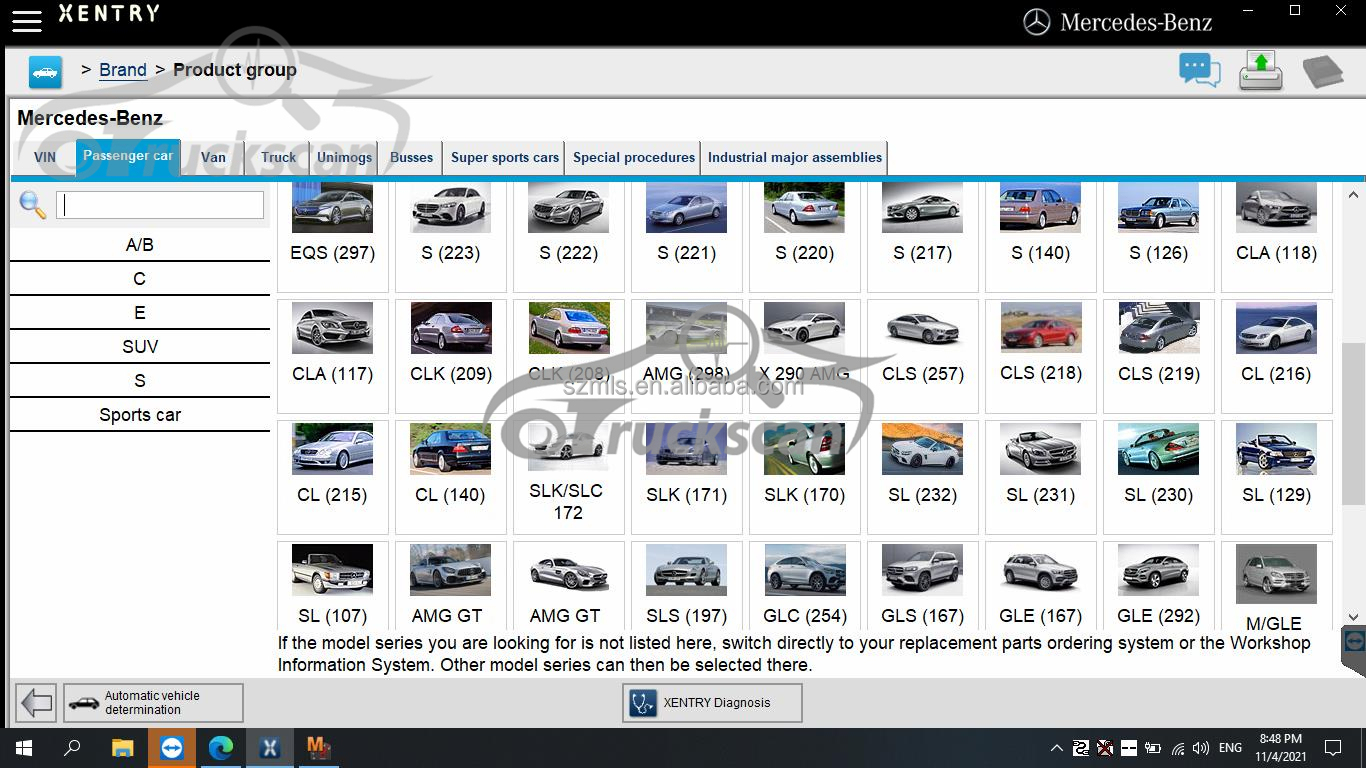Open Microsoft Edge from taskbar
1366x768 pixels.
click(x=221, y=748)
